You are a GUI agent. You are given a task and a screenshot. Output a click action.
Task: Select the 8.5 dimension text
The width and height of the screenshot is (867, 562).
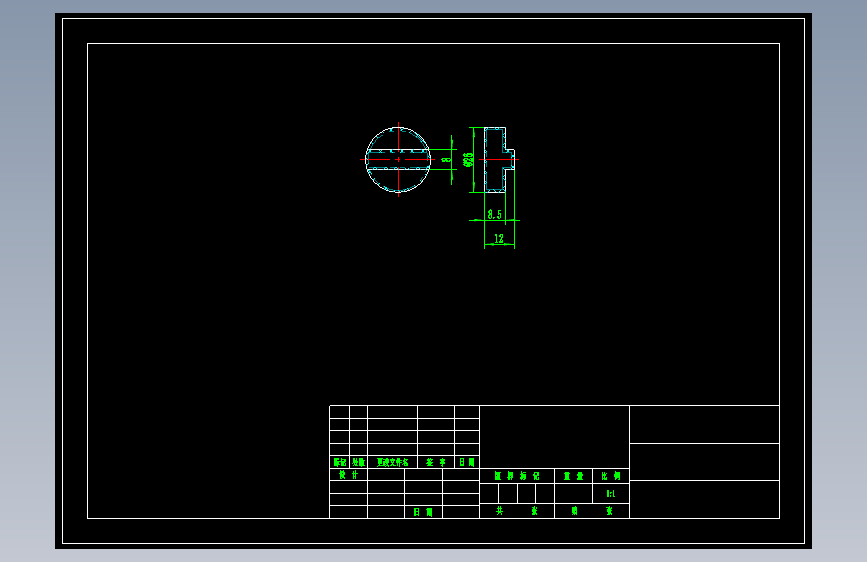pyautogui.click(x=495, y=214)
